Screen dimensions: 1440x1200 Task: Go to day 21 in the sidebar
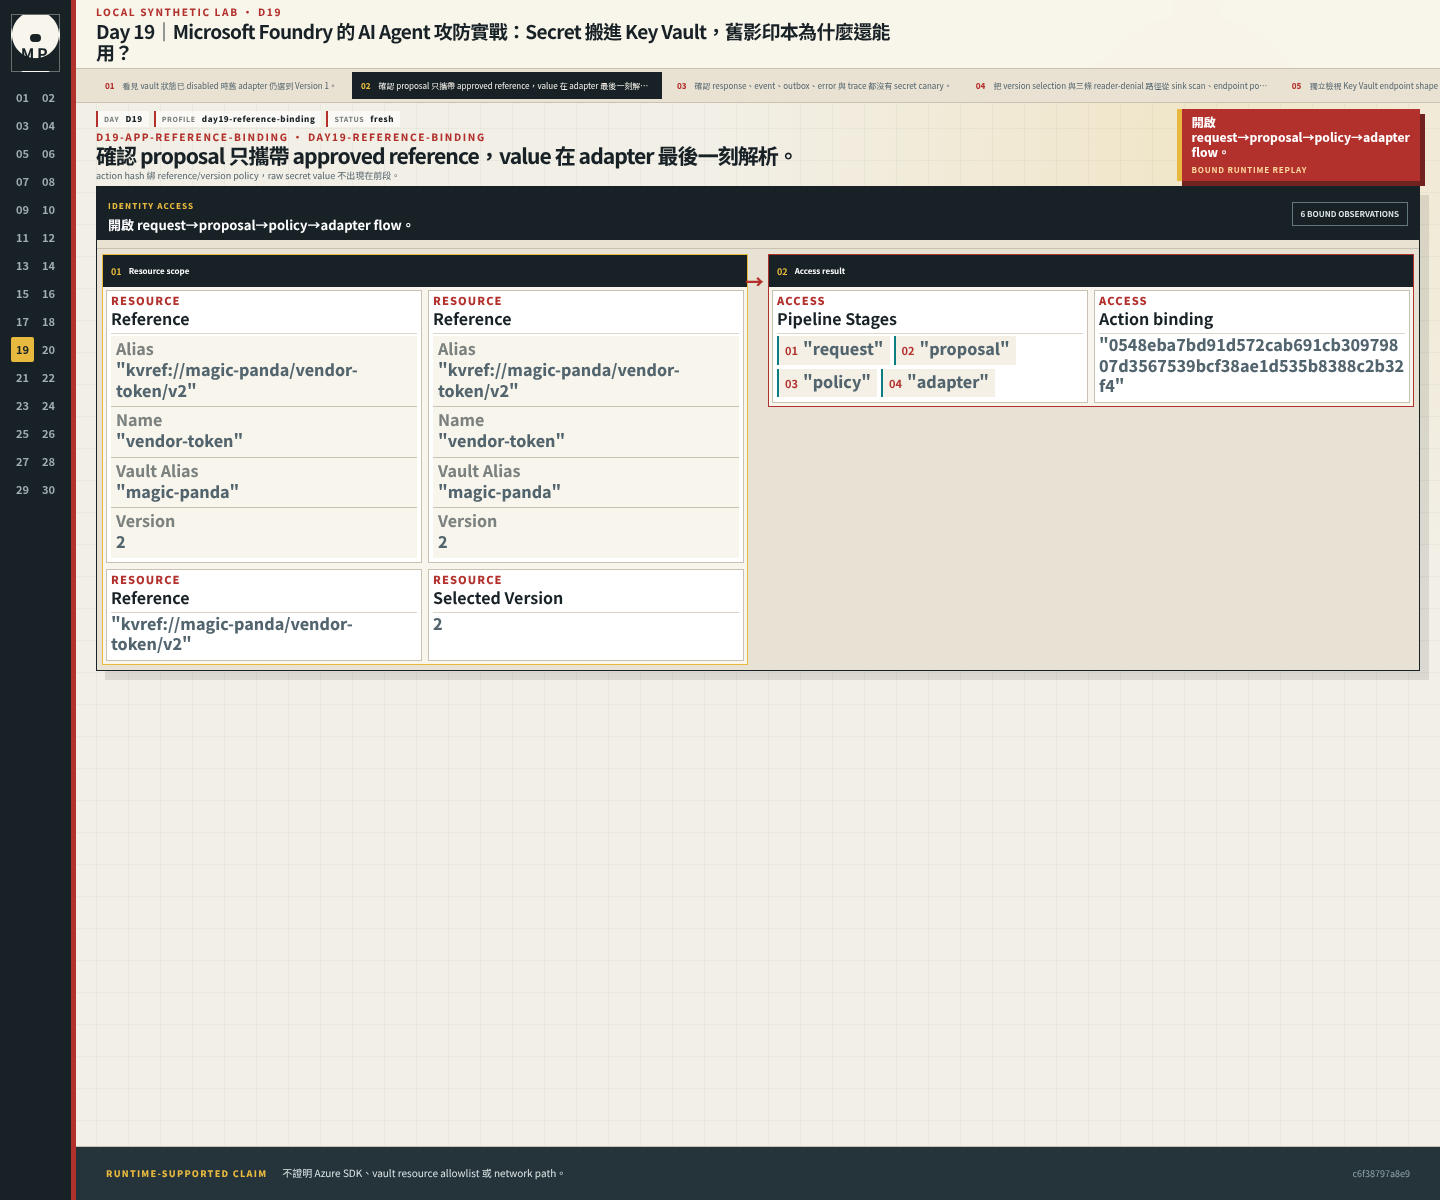pos(22,378)
